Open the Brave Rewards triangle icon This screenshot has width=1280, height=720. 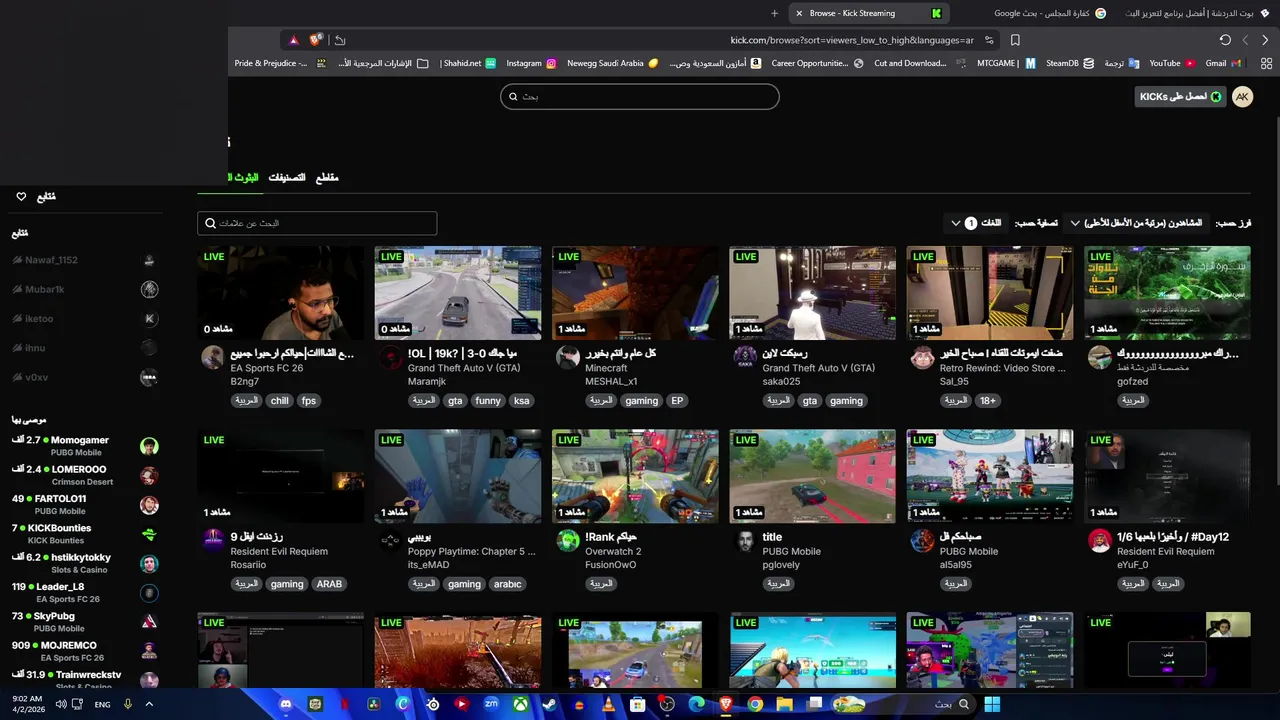click(x=293, y=40)
